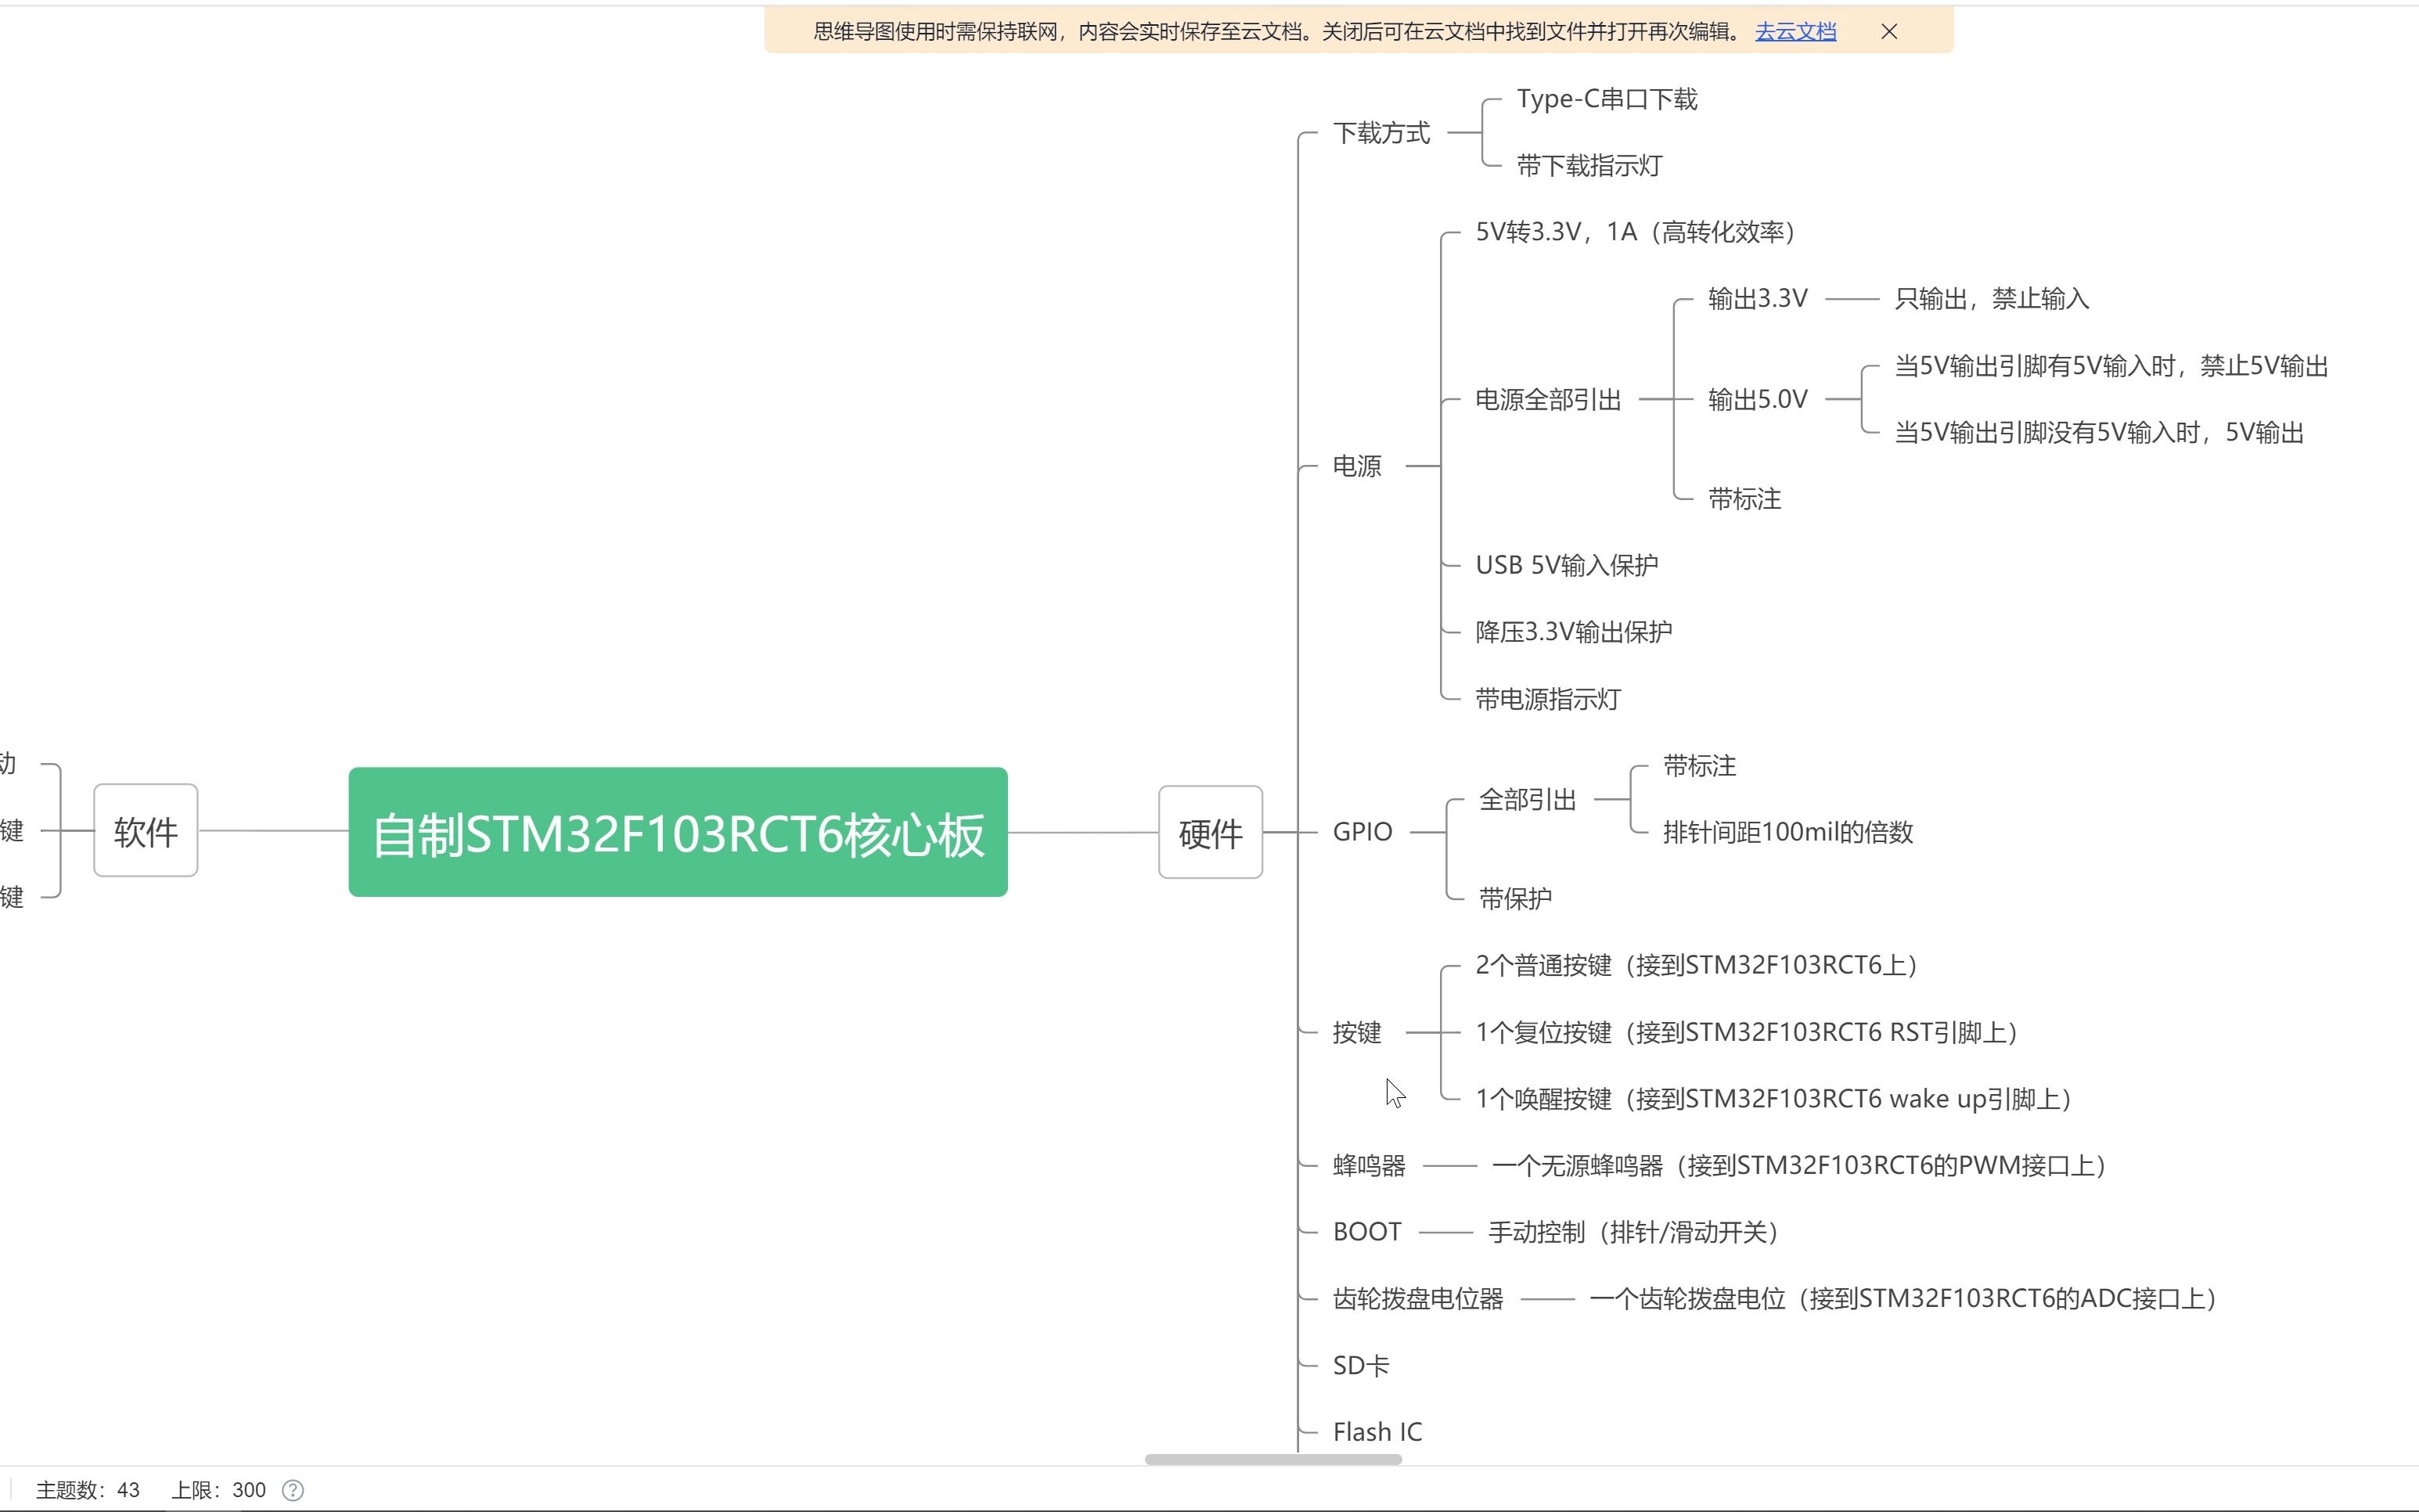Open the 去云文档 link in the banner

(1795, 31)
